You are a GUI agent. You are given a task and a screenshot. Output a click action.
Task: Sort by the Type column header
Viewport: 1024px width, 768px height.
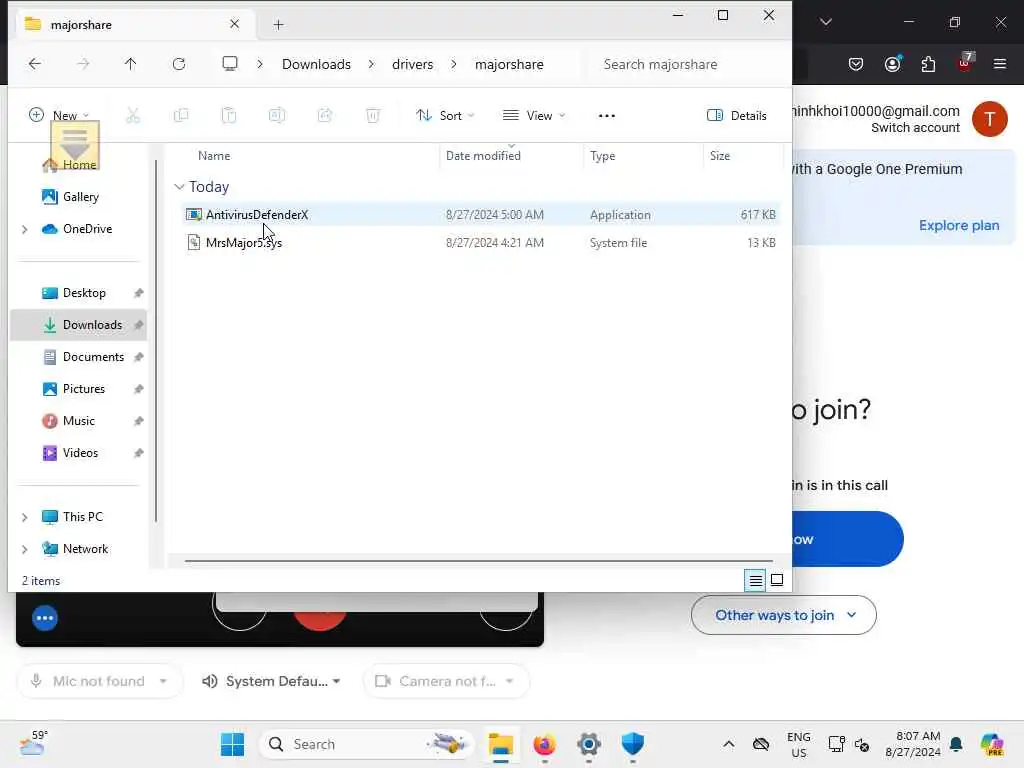coord(602,156)
